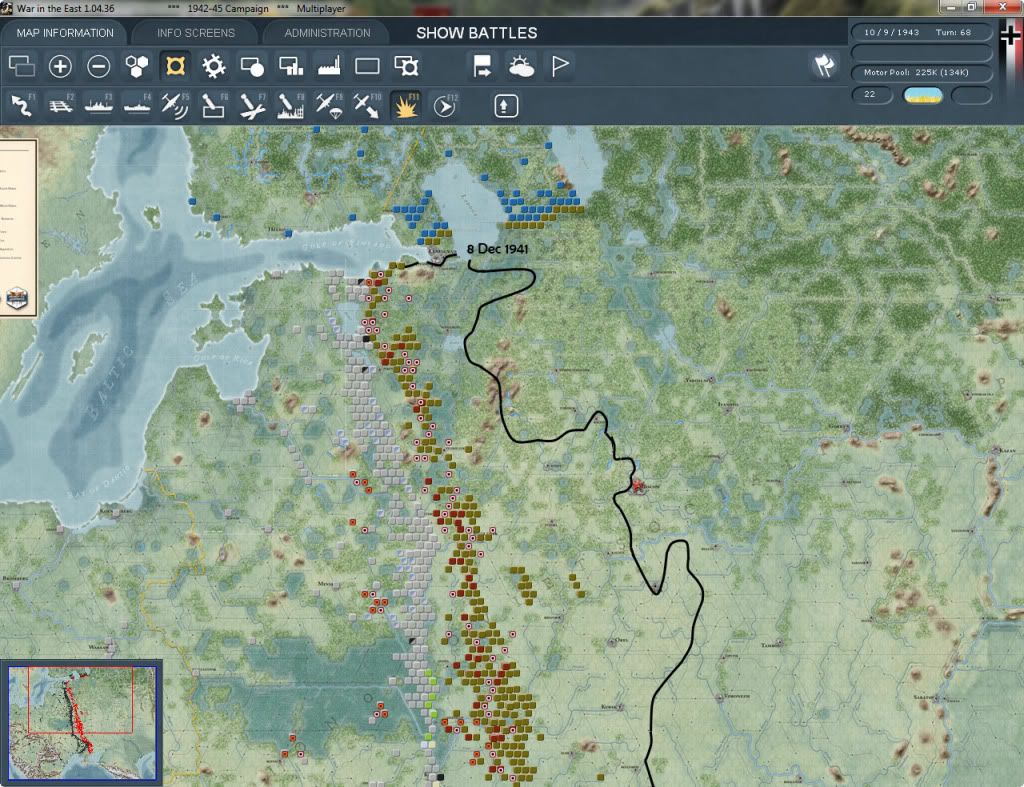1024x787 pixels.
Task: Click the Motor Pool 225K field
Action: click(x=921, y=72)
